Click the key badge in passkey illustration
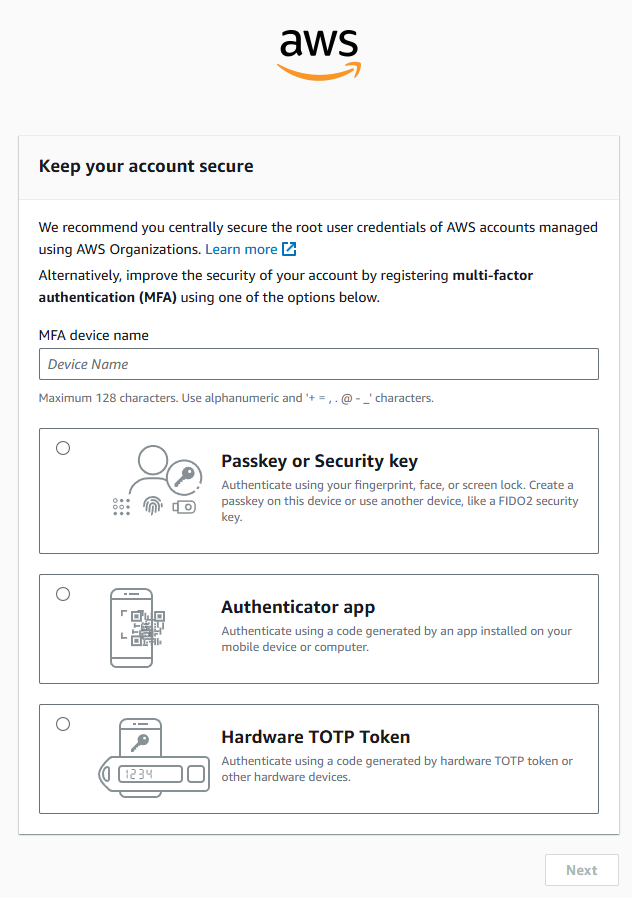632x898 pixels. (184, 477)
